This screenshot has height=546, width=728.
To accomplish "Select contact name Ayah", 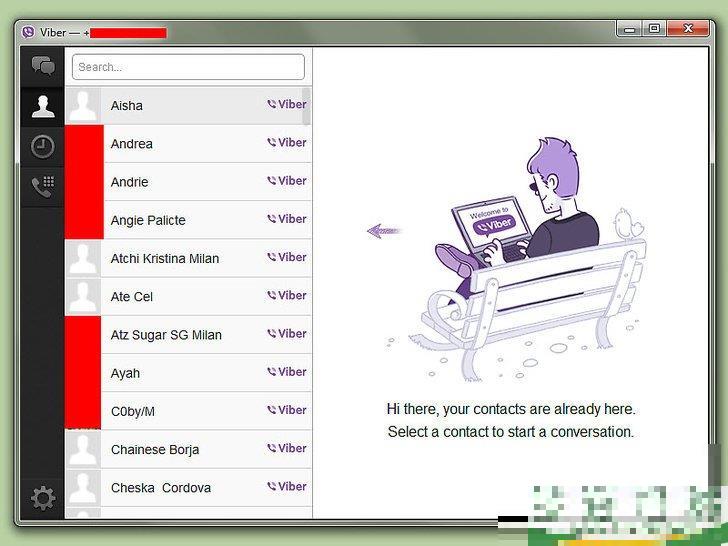I will click(125, 373).
